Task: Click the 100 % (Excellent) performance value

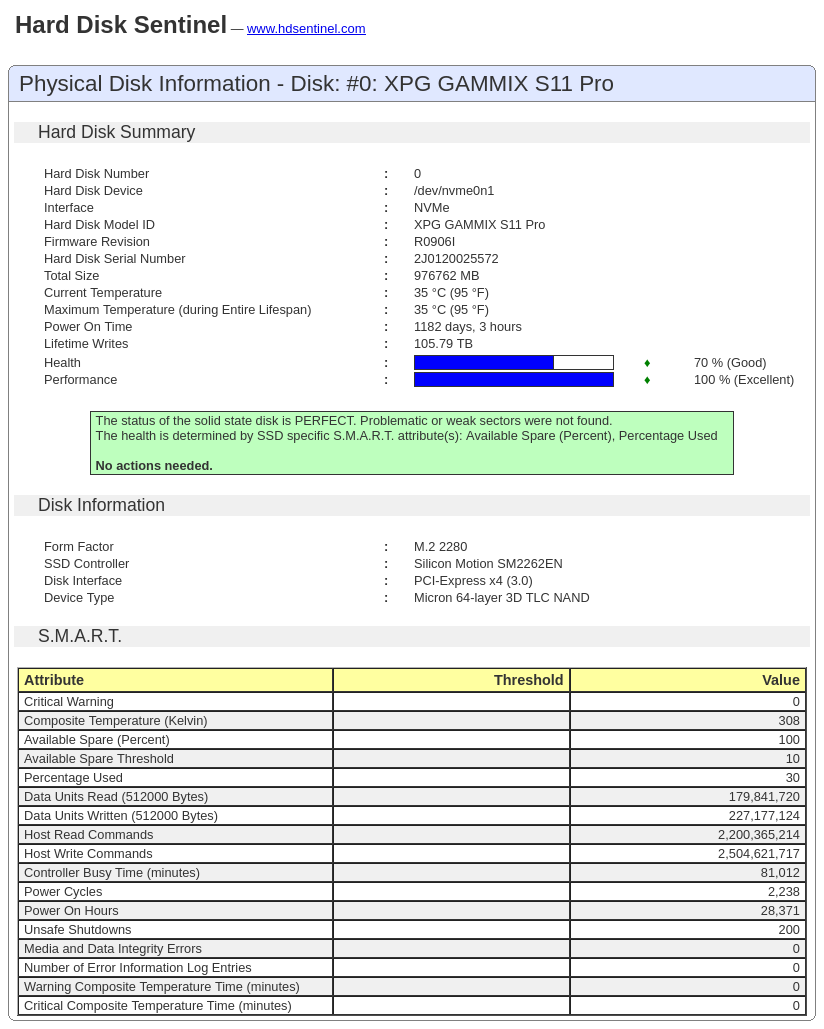Action: pos(743,379)
